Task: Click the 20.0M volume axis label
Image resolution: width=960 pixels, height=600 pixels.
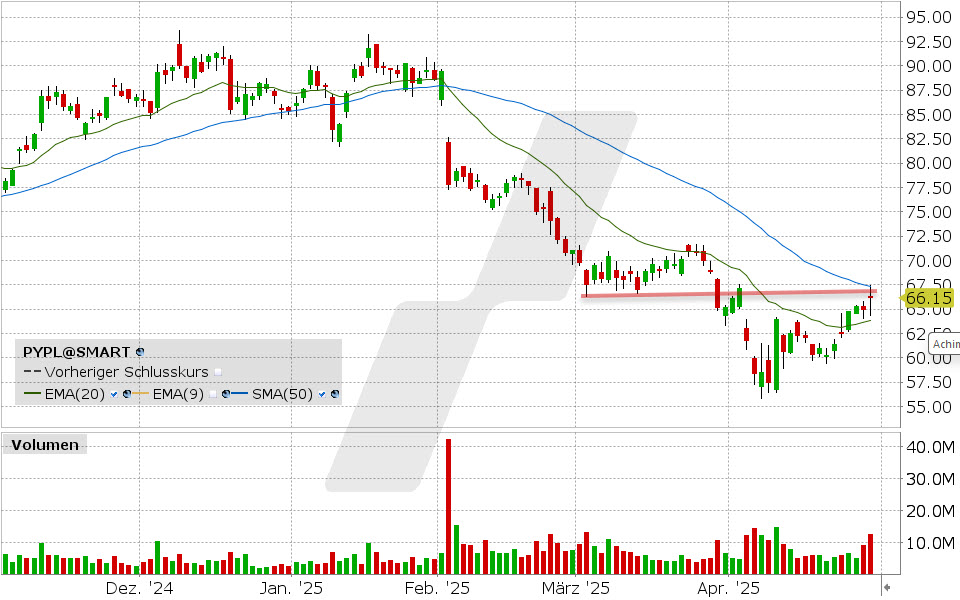Action: [x=930, y=511]
